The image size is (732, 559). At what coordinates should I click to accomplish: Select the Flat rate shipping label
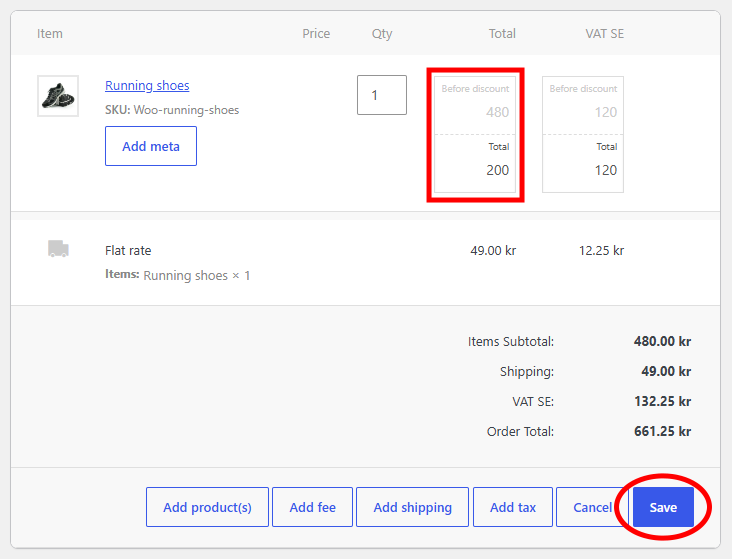coord(128,251)
